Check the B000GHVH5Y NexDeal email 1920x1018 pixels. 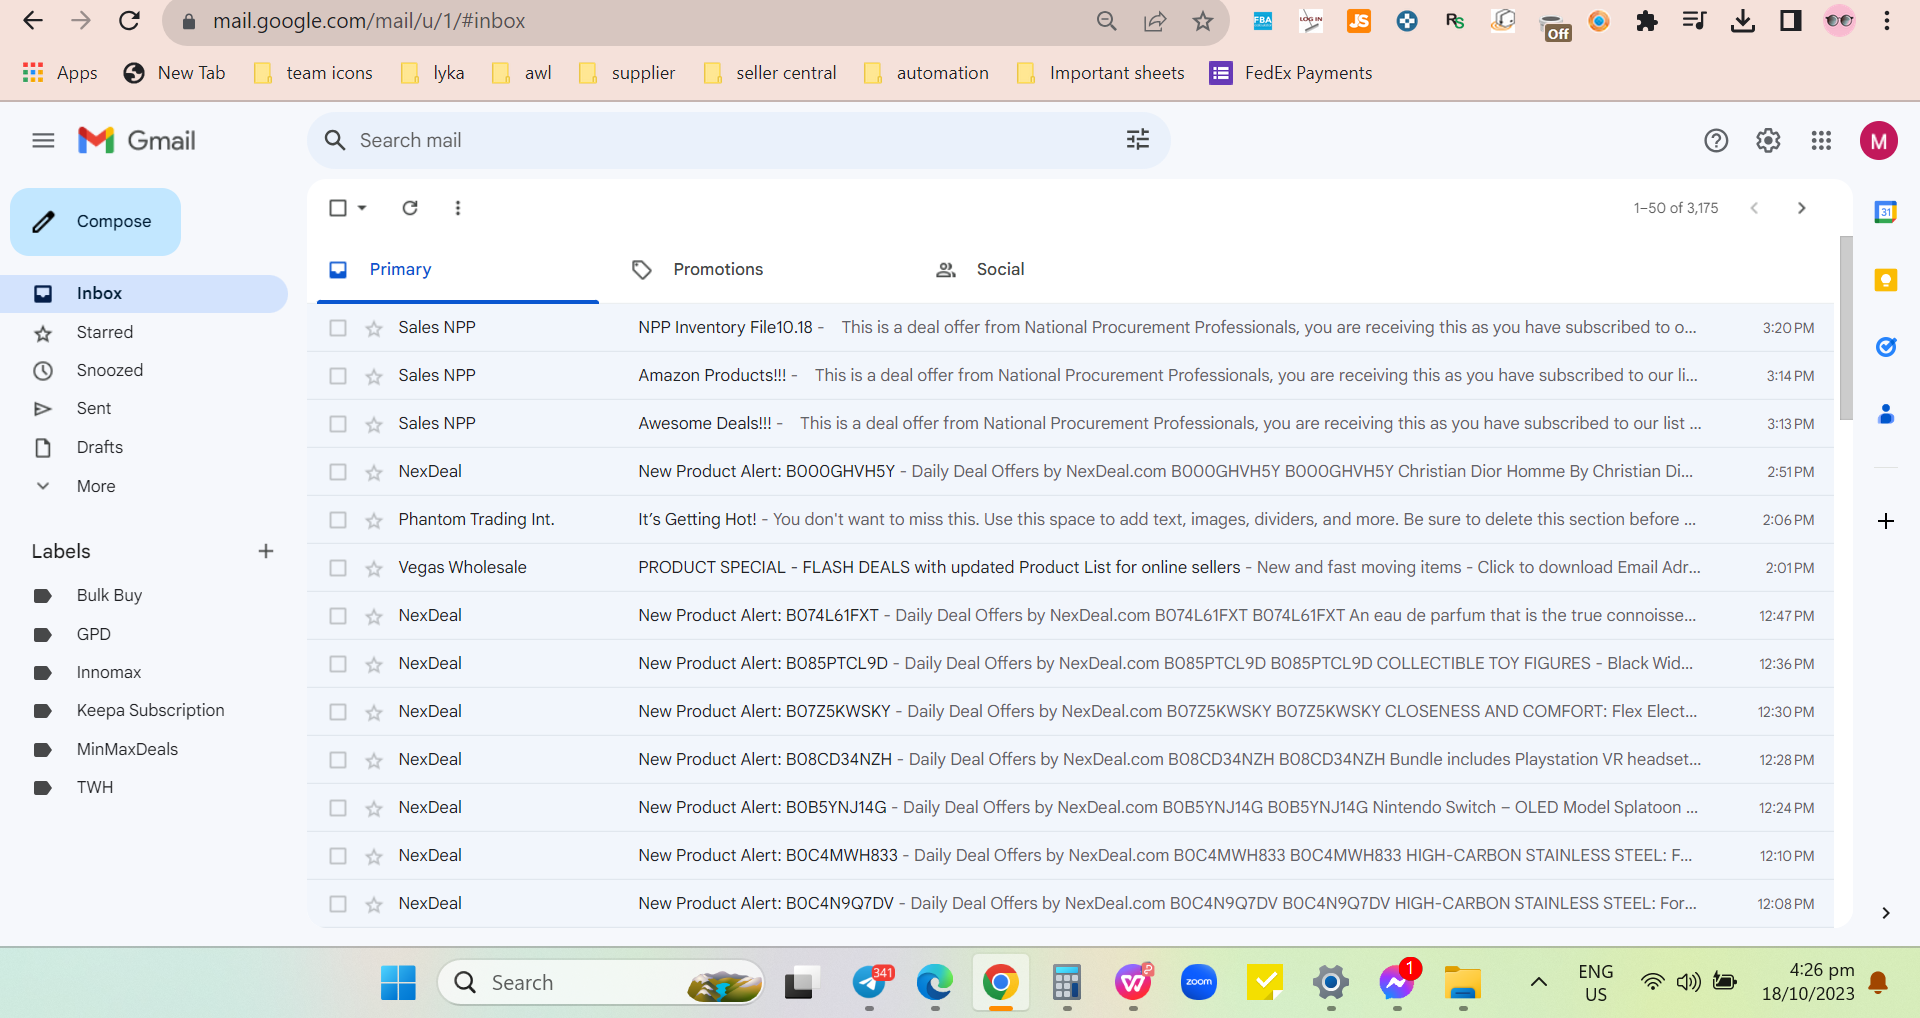click(x=338, y=472)
